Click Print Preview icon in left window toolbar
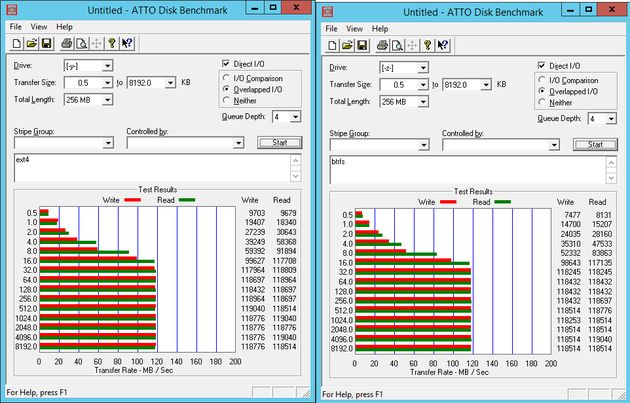 click(82, 43)
